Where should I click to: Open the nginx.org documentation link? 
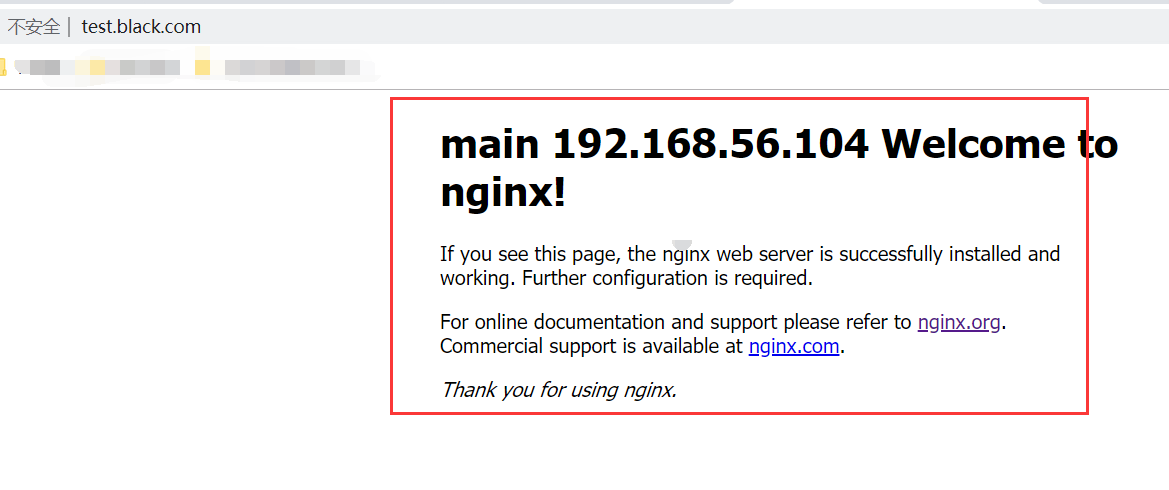(959, 323)
